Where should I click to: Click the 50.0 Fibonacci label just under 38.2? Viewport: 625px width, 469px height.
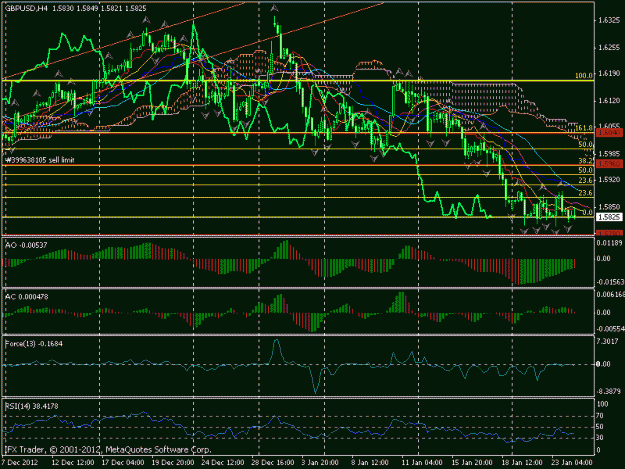pyautogui.click(x=586, y=170)
